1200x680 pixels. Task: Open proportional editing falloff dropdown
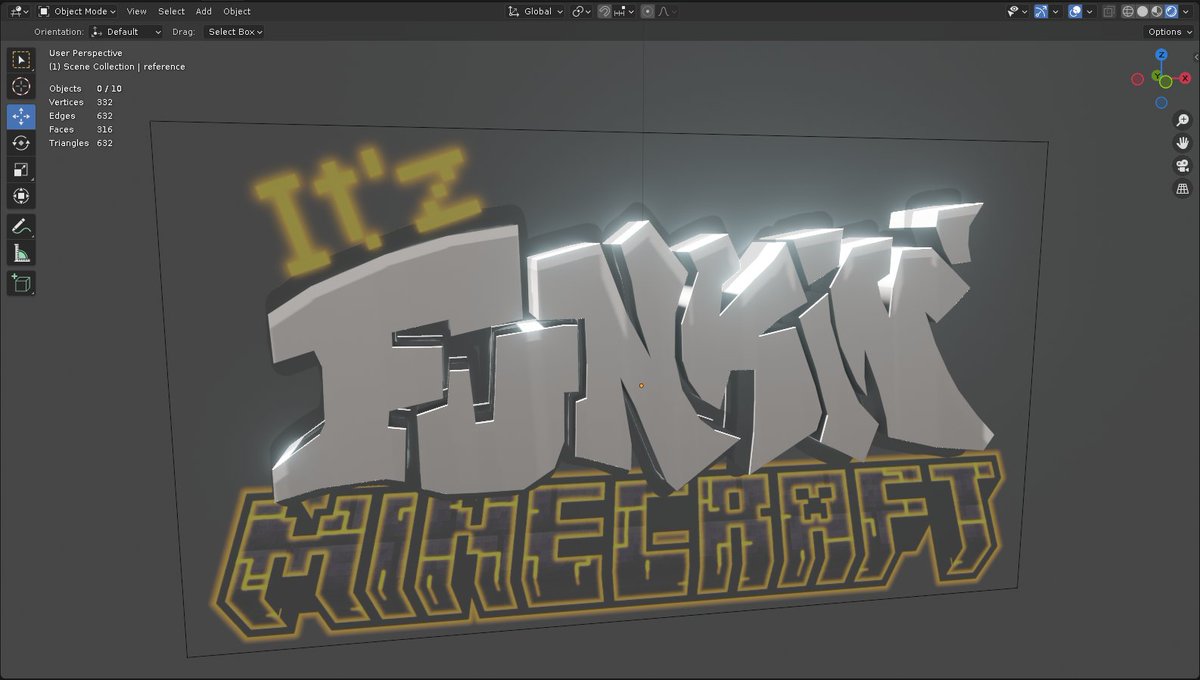pyautogui.click(x=666, y=11)
